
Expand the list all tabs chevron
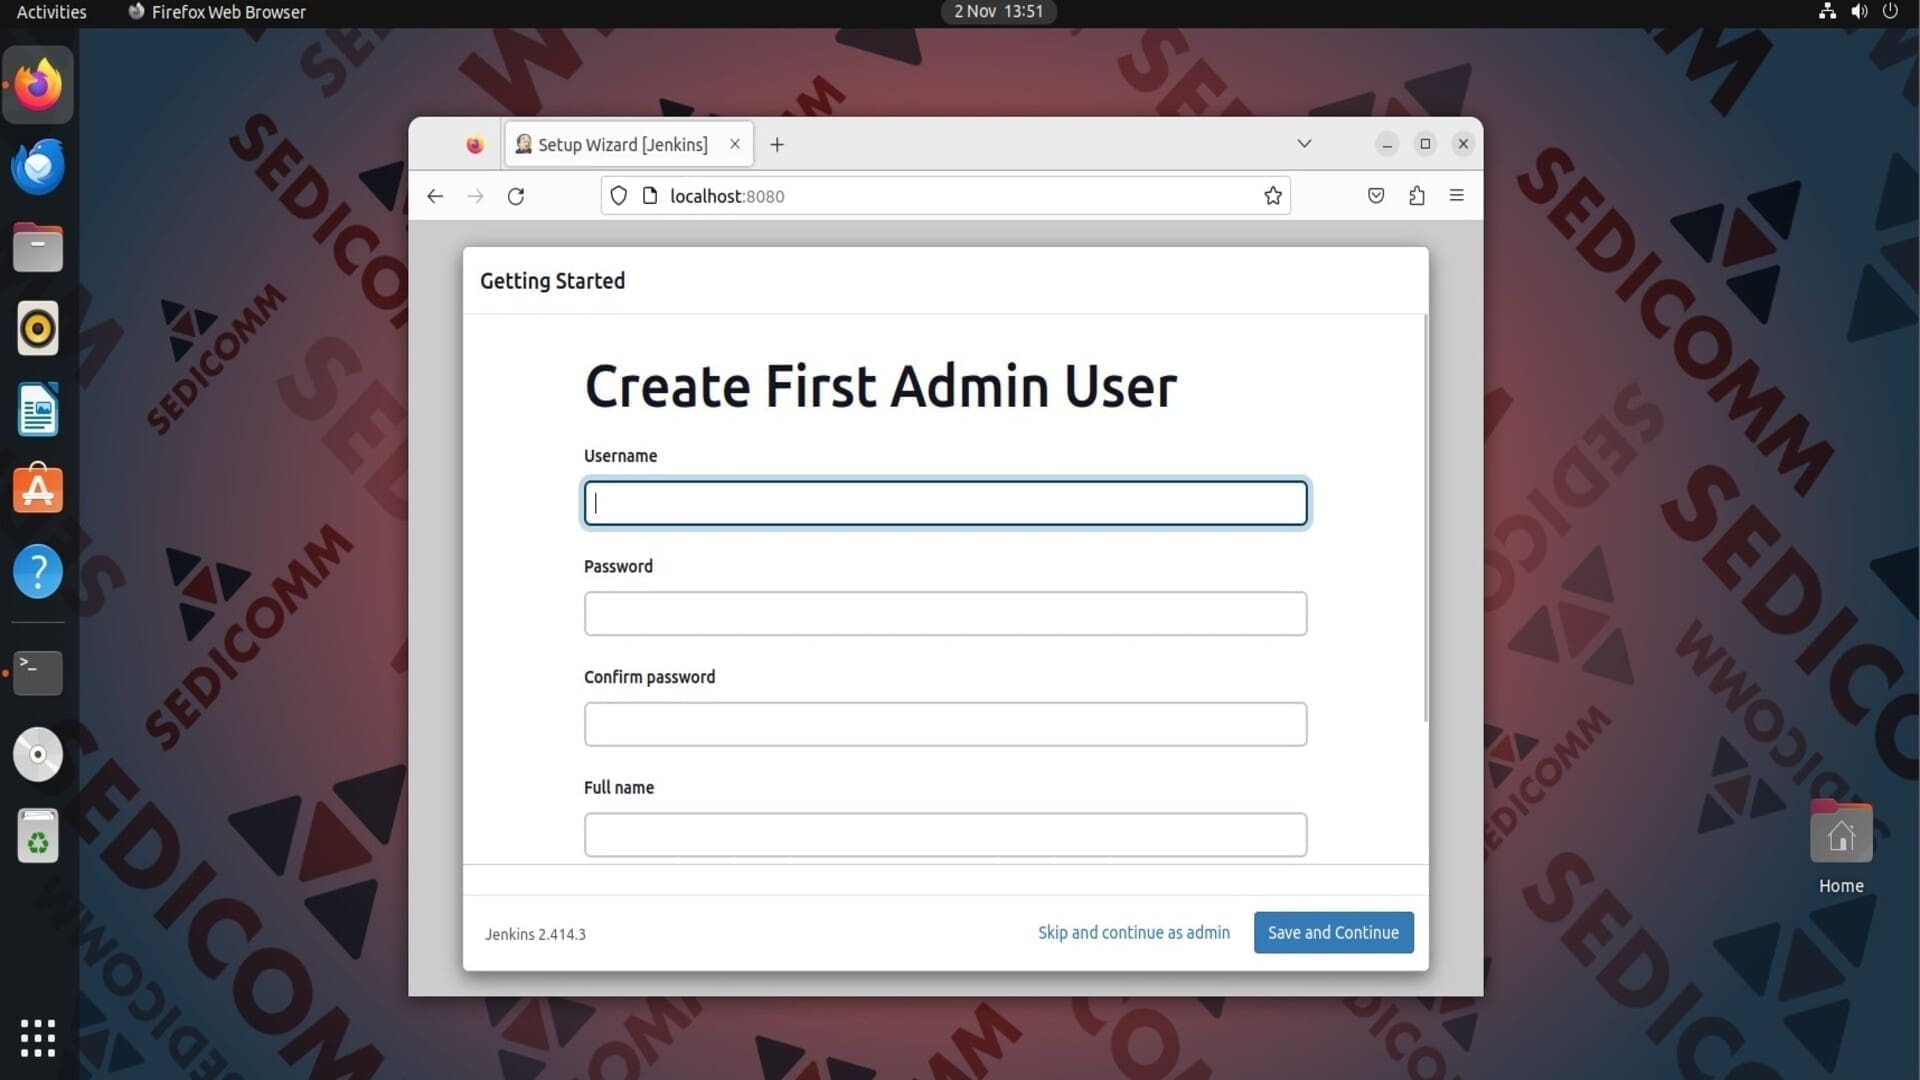coord(1304,144)
